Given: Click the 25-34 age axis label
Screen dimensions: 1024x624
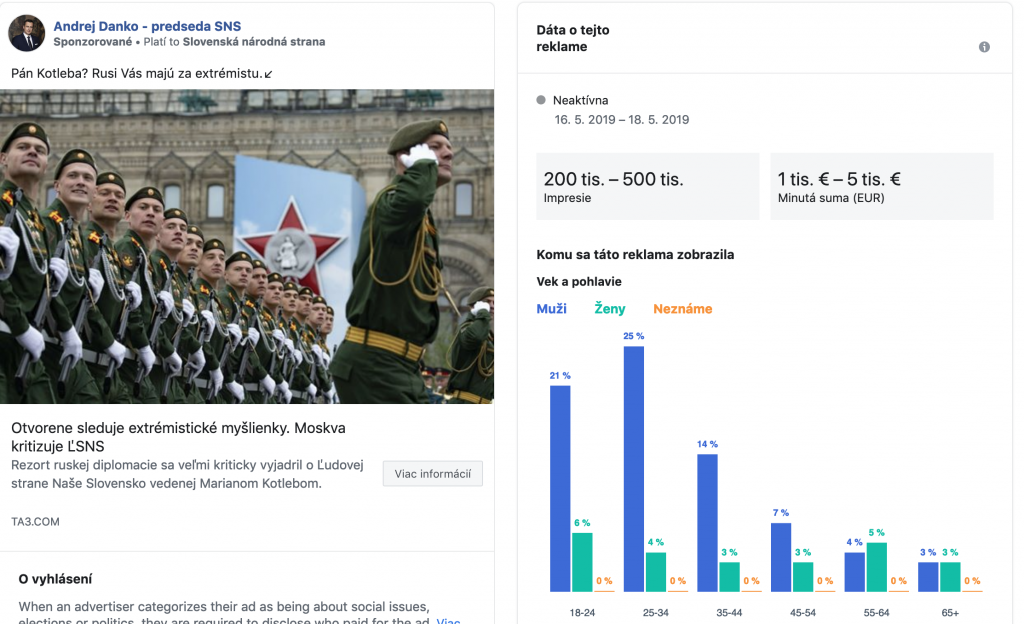Looking at the screenshot, I should click(x=656, y=612).
